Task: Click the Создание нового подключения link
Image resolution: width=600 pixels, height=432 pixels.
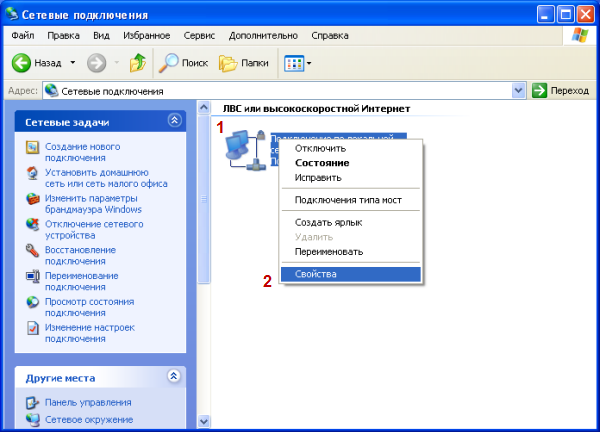Action: pos(83,152)
